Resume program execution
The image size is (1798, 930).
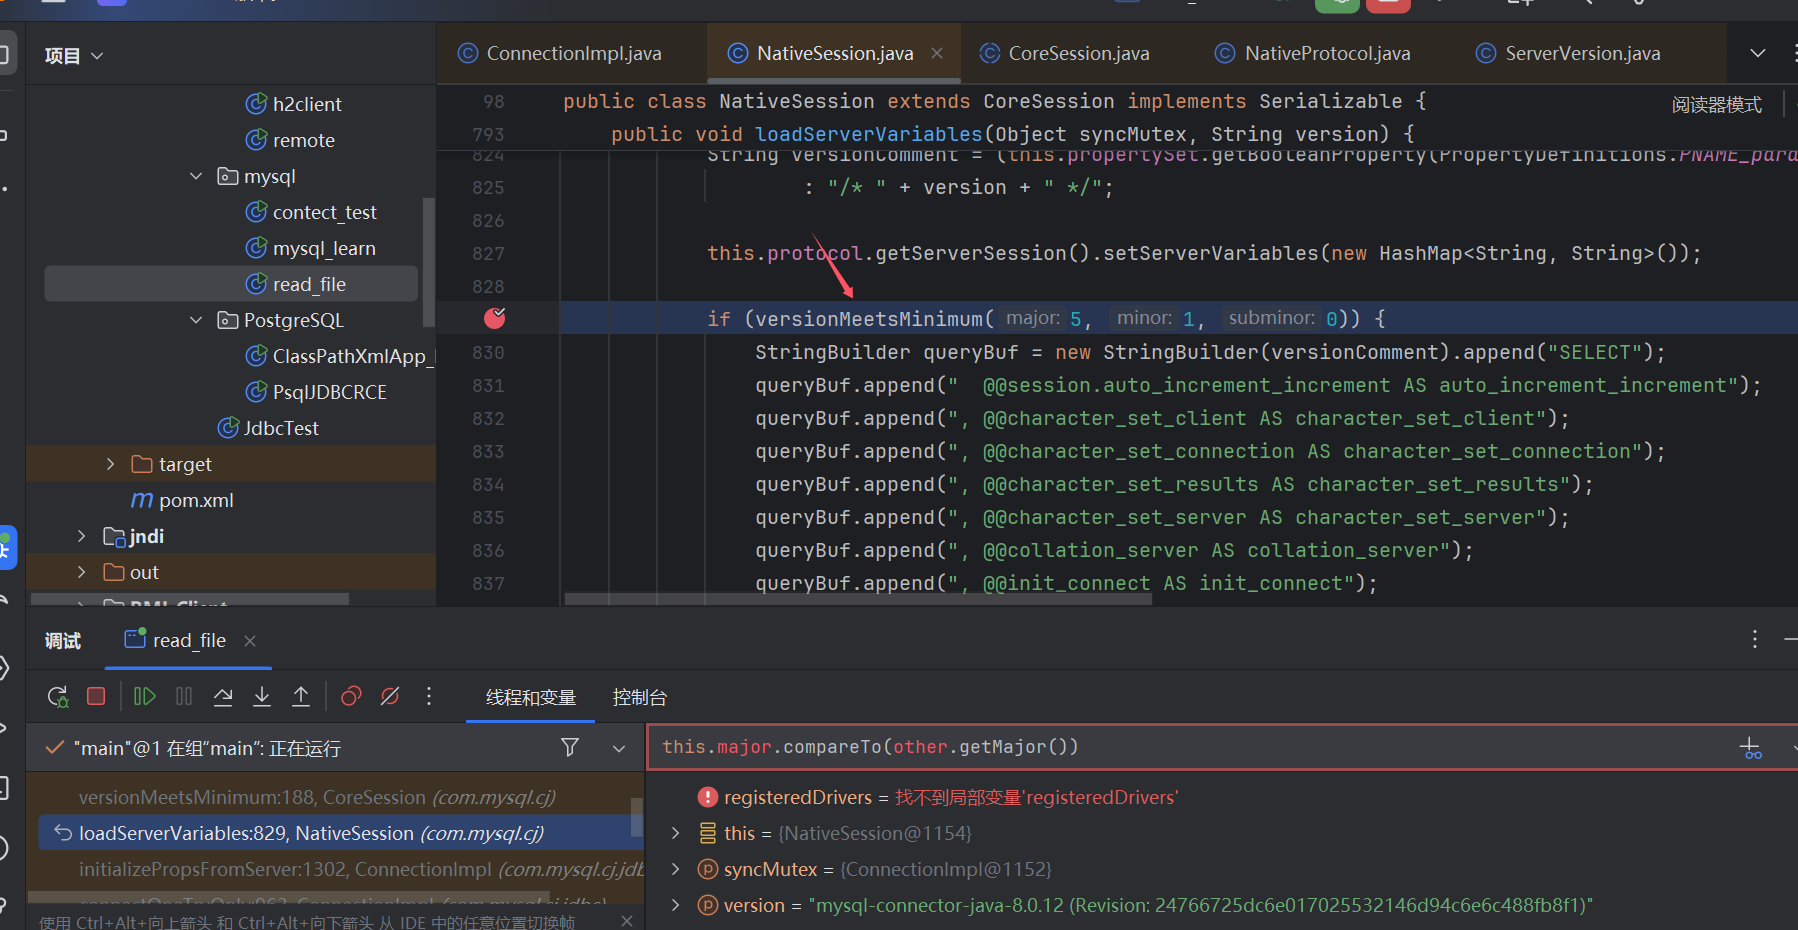tap(145, 696)
